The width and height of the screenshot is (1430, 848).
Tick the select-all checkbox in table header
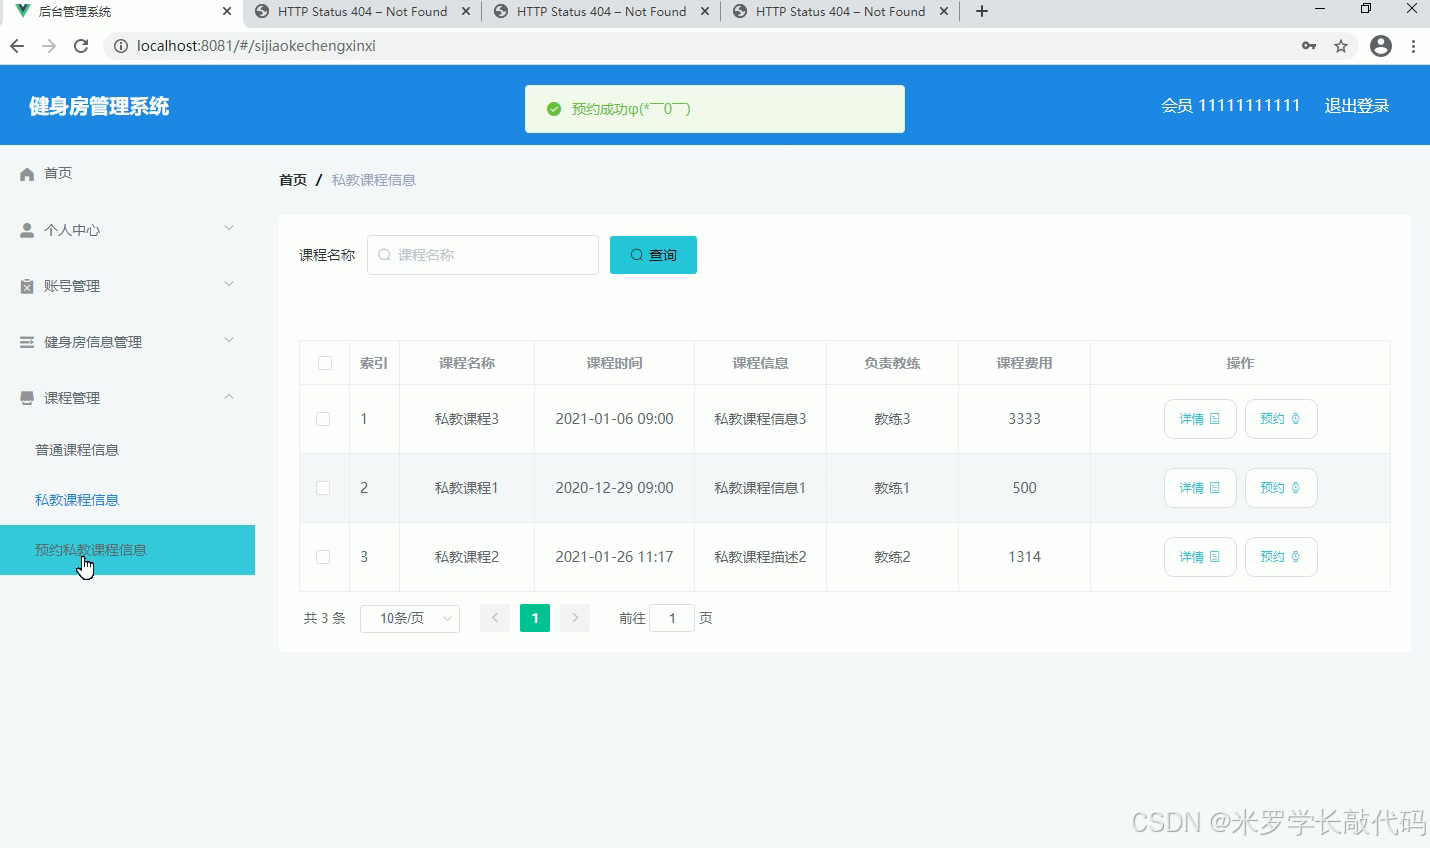tap(325, 363)
